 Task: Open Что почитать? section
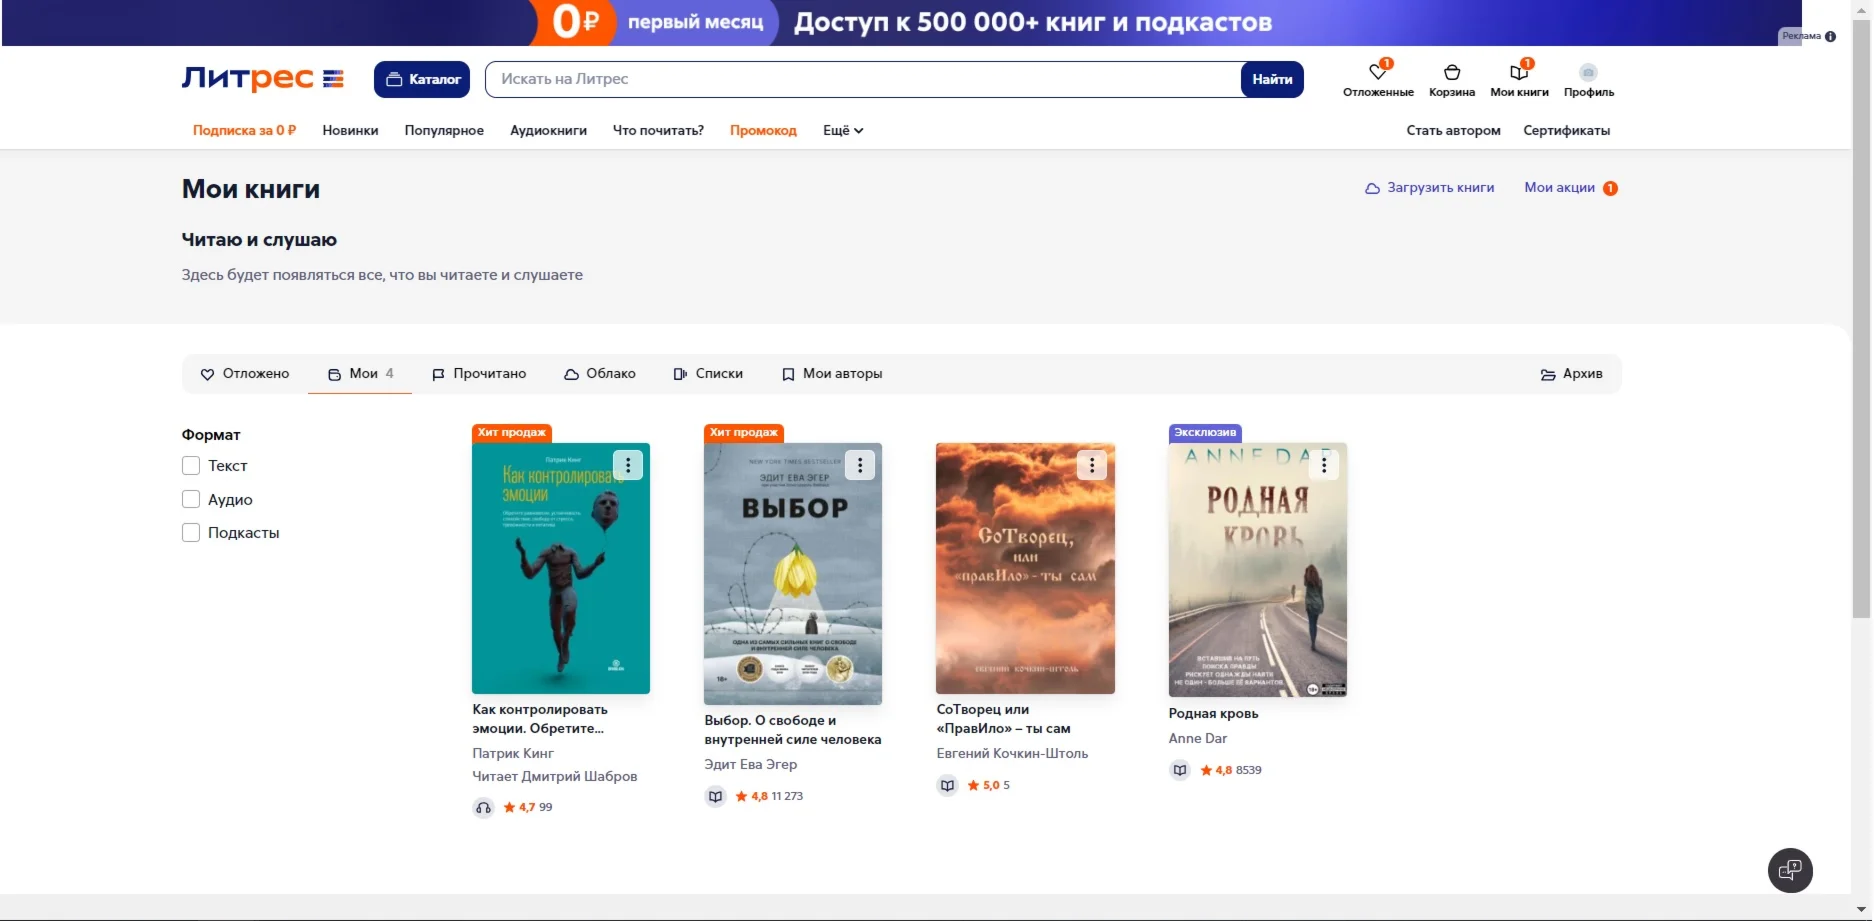tap(658, 130)
